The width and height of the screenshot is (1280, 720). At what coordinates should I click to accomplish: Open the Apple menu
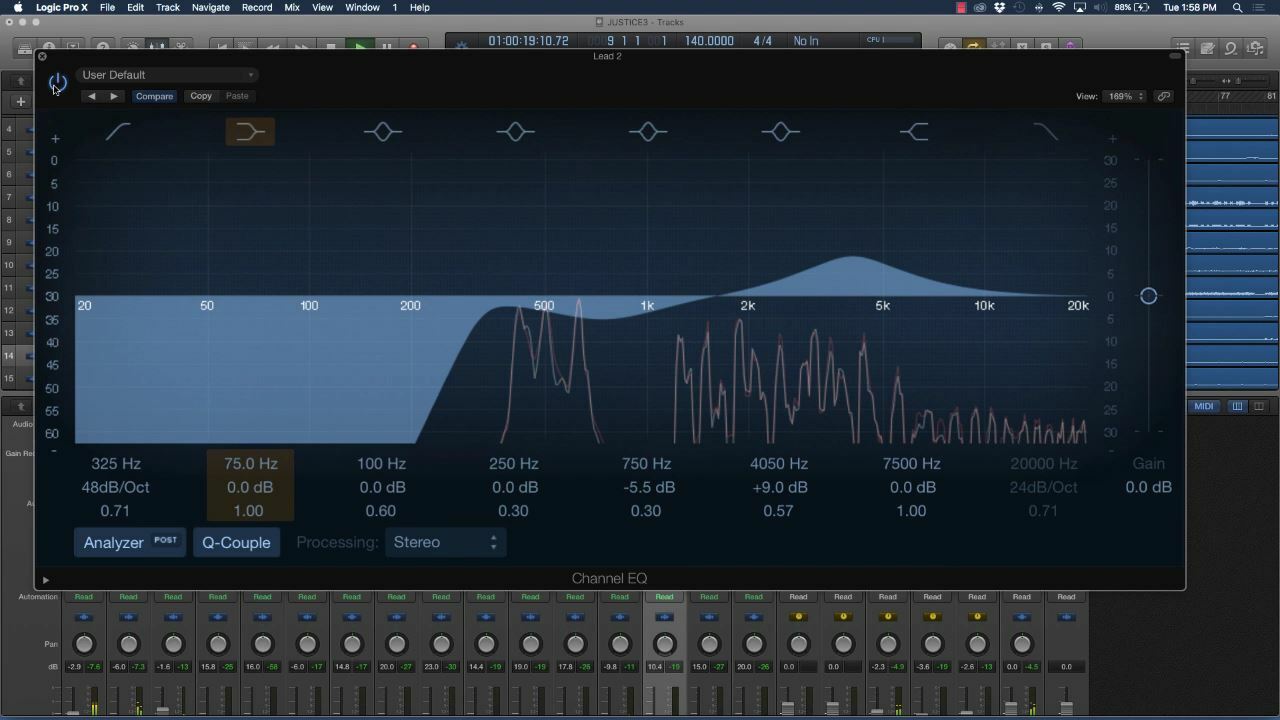click(x=17, y=7)
